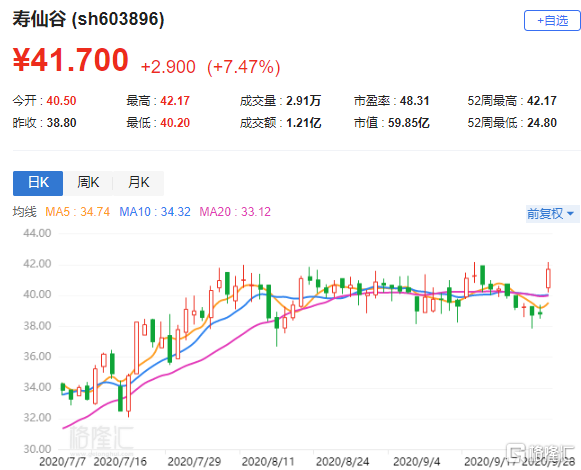Viewport: 581px width, 470px height.
Task: Switch to the 周K weekly chart tab
Action: pos(88,183)
